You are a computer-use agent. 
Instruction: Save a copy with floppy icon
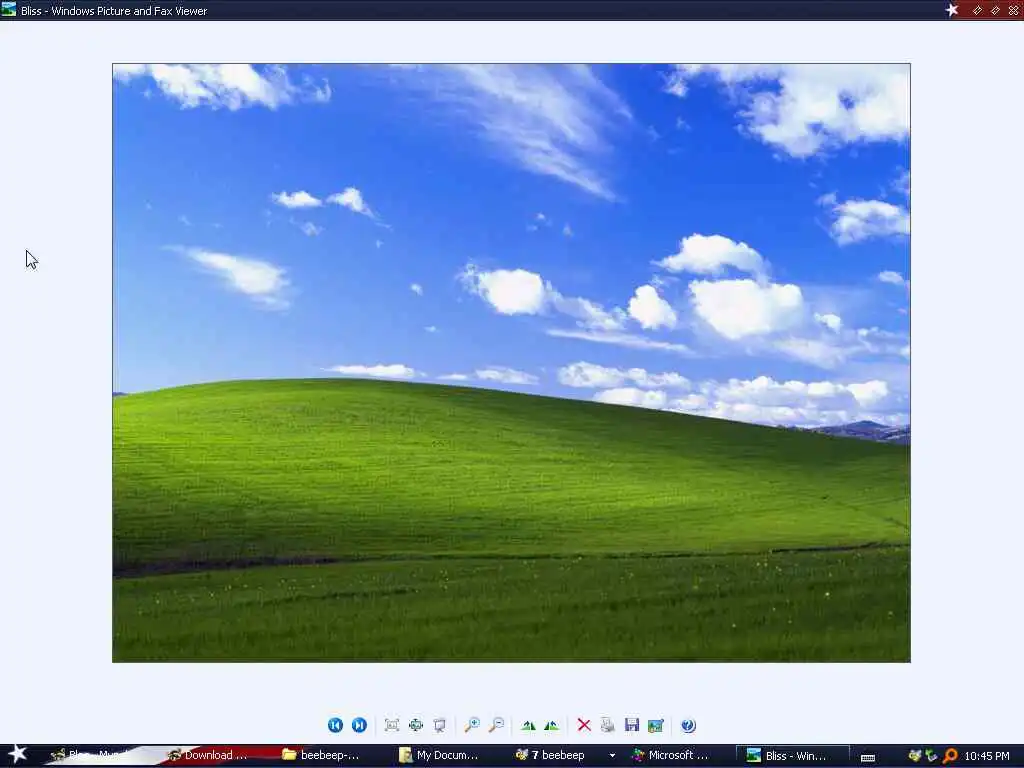click(x=632, y=725)
